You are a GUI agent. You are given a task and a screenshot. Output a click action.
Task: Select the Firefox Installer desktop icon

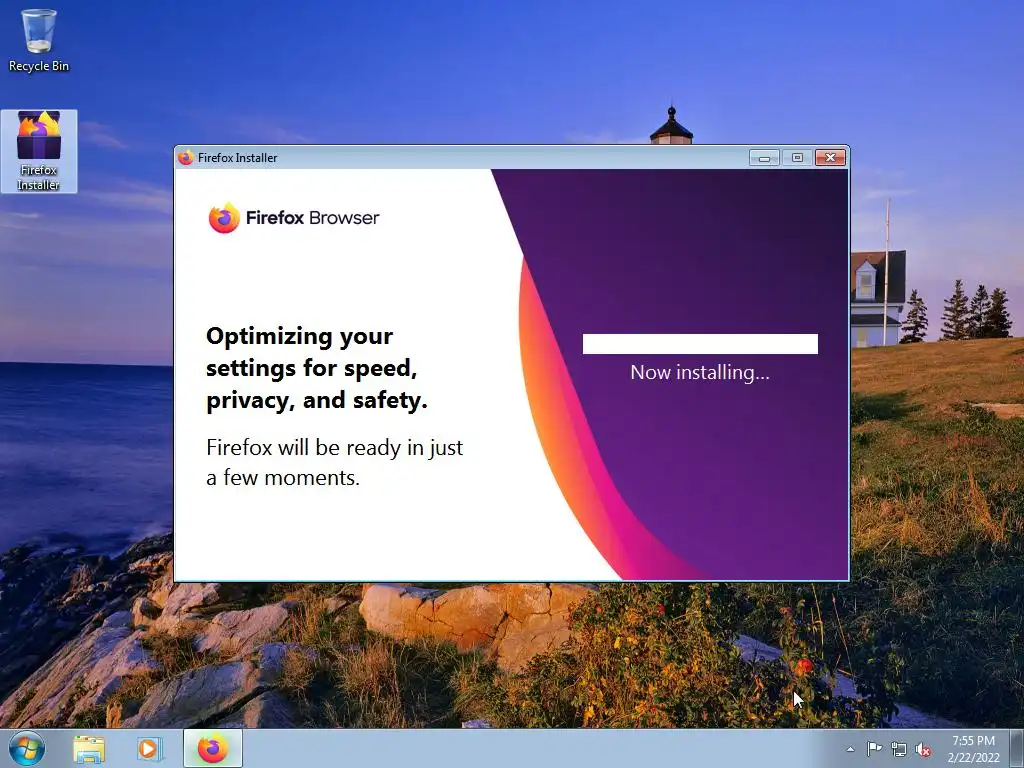point(39,151)
